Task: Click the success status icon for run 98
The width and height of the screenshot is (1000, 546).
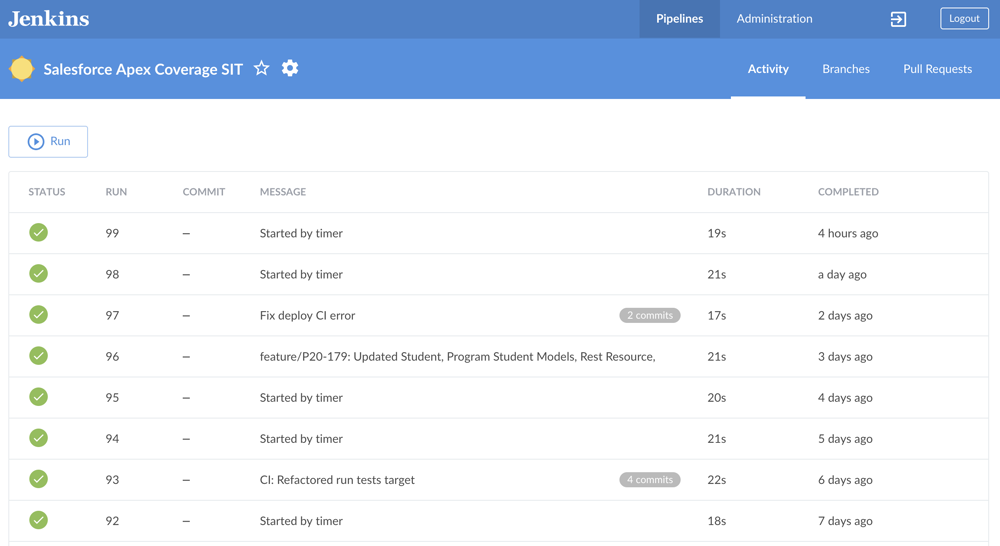Action: pyautogui.click(x=38, y=274)
